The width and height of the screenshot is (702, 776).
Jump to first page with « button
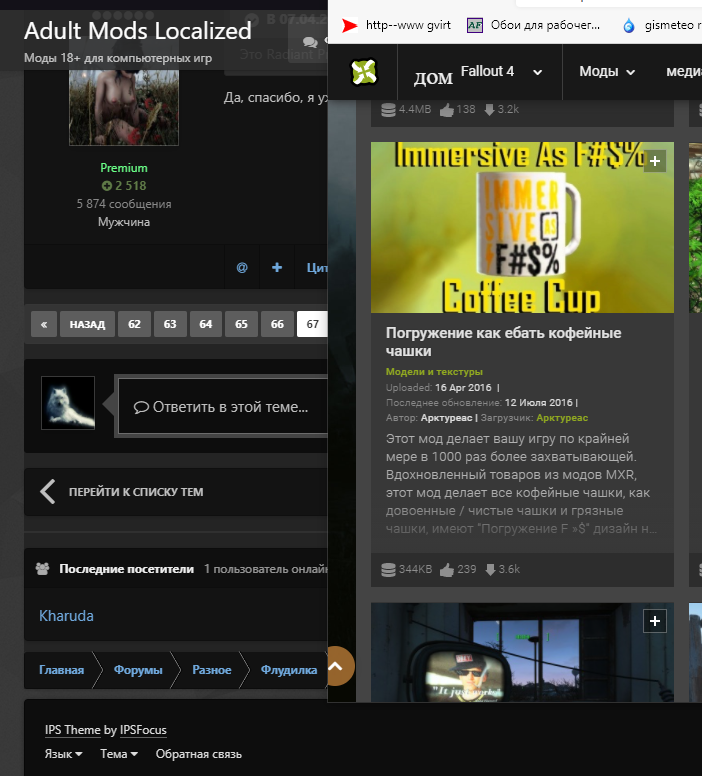44,324
